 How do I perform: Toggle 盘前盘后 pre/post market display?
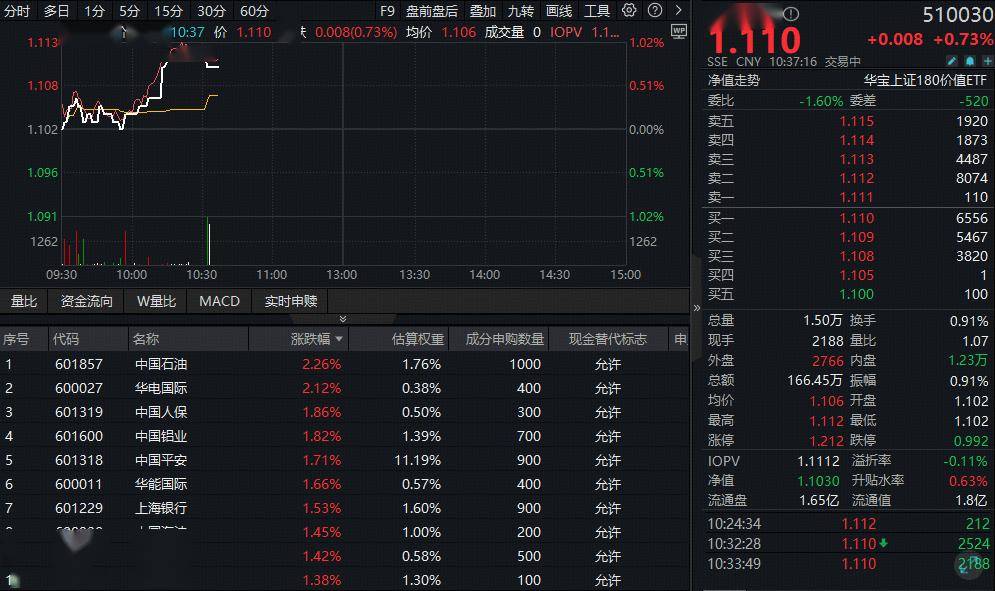pyautogui.click(x=431, y=11)
